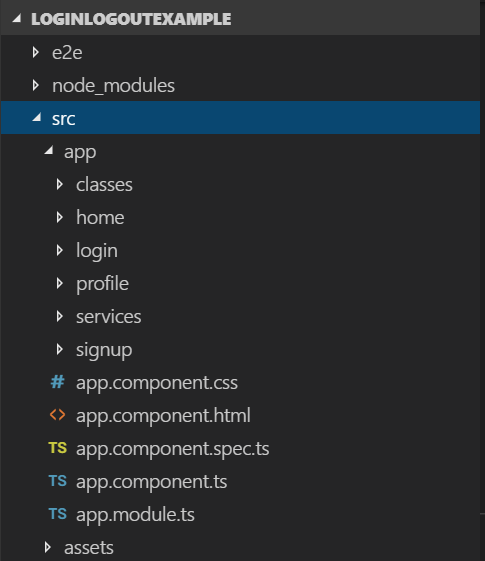Screen dimensions: 485x561
Task: Open app.component.html file
Action: [x=163, y=416]
